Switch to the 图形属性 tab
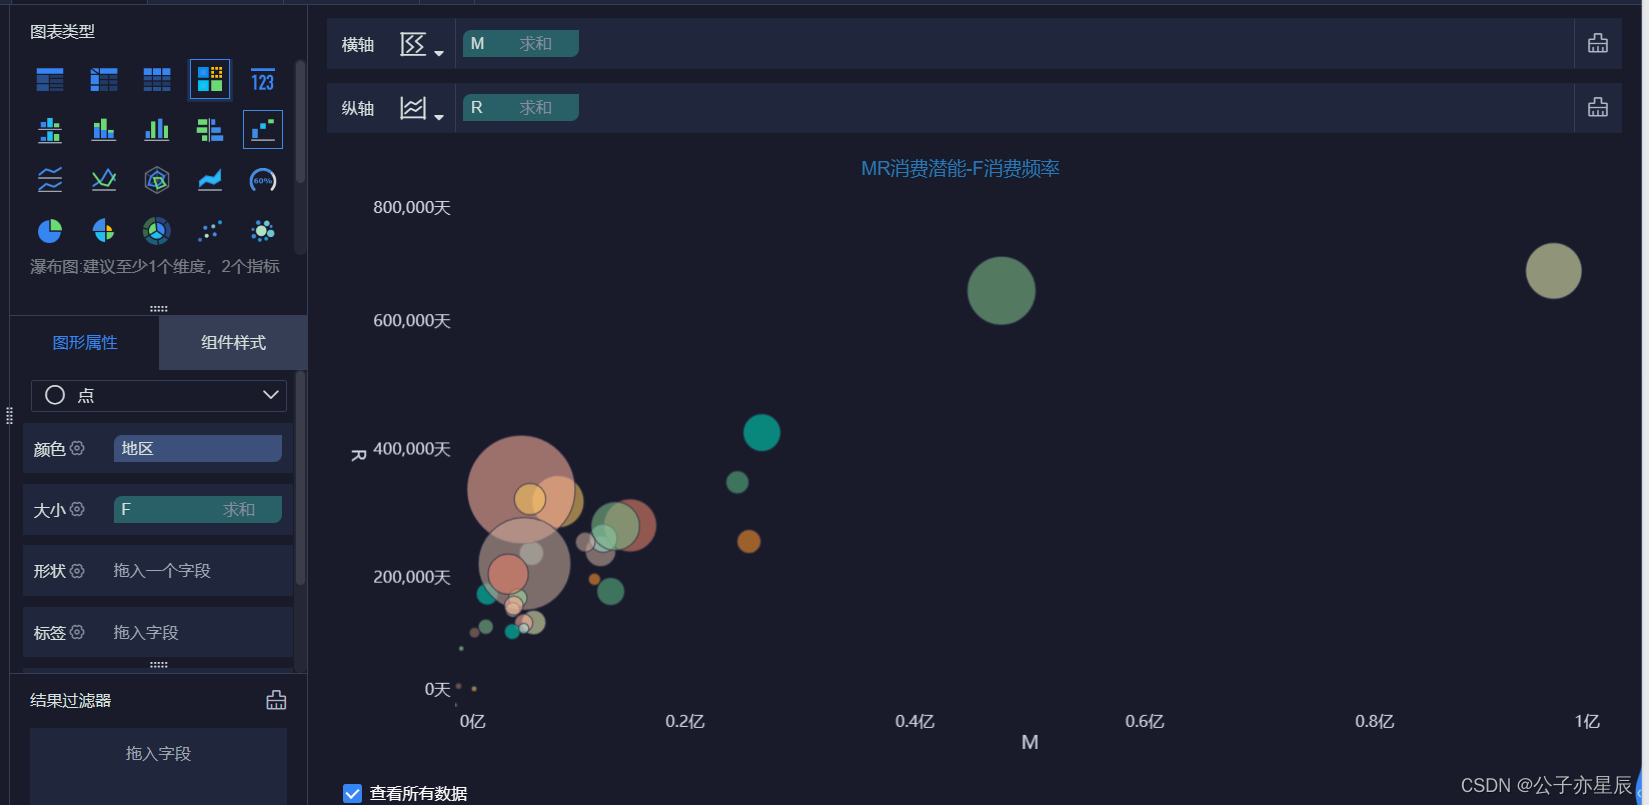 point(85,343)
